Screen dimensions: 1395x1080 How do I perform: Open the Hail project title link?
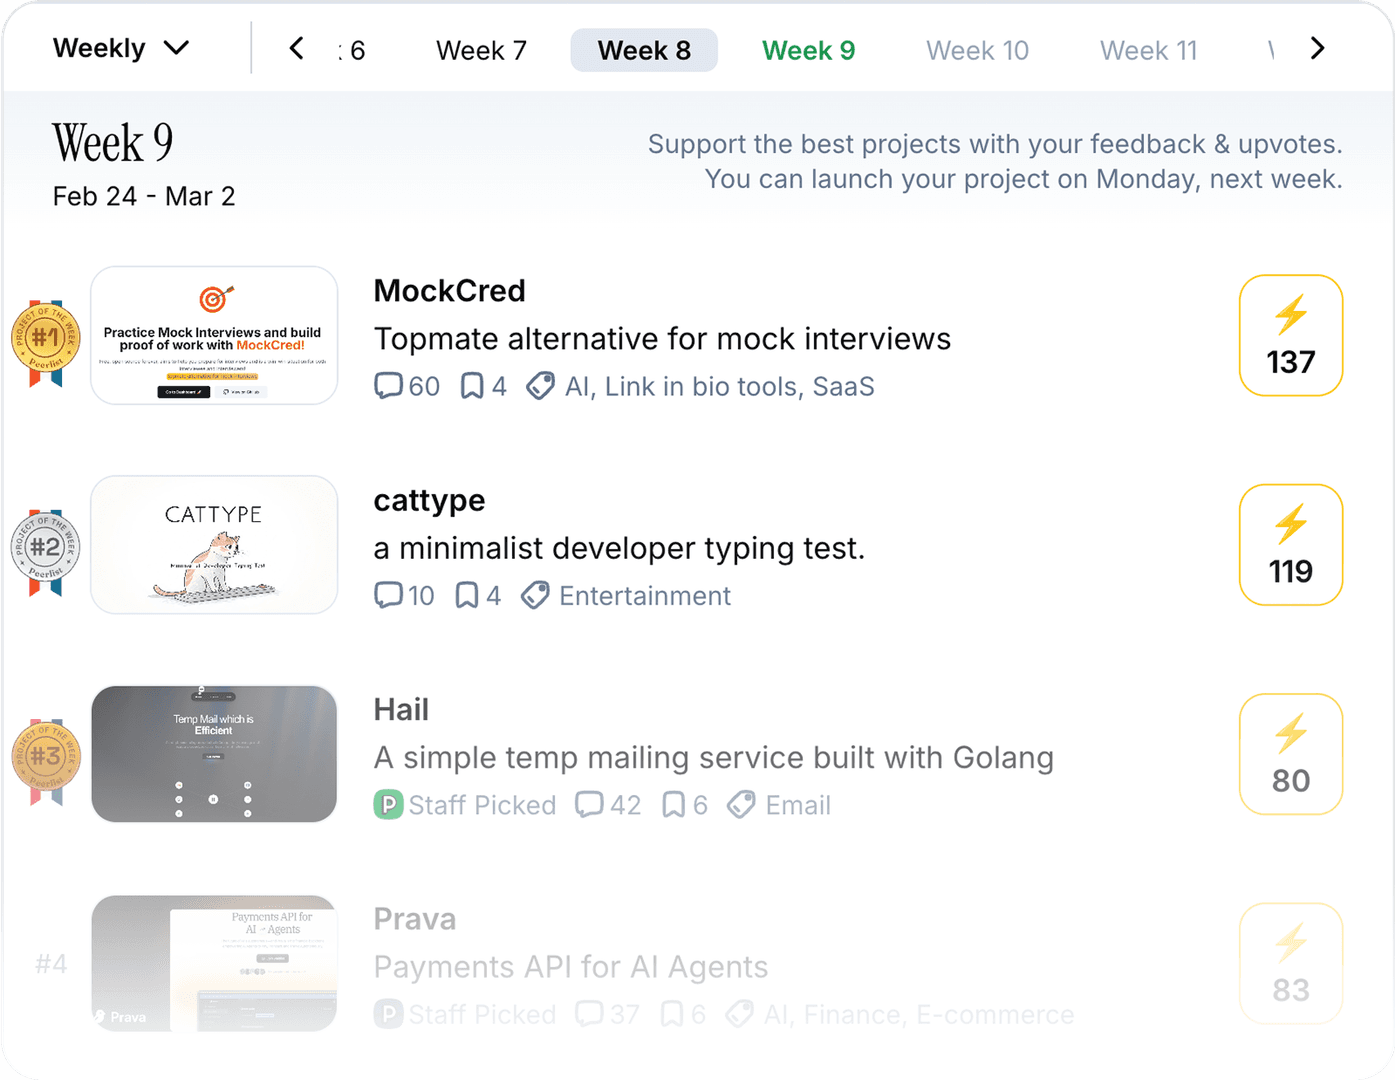point(401,709)
